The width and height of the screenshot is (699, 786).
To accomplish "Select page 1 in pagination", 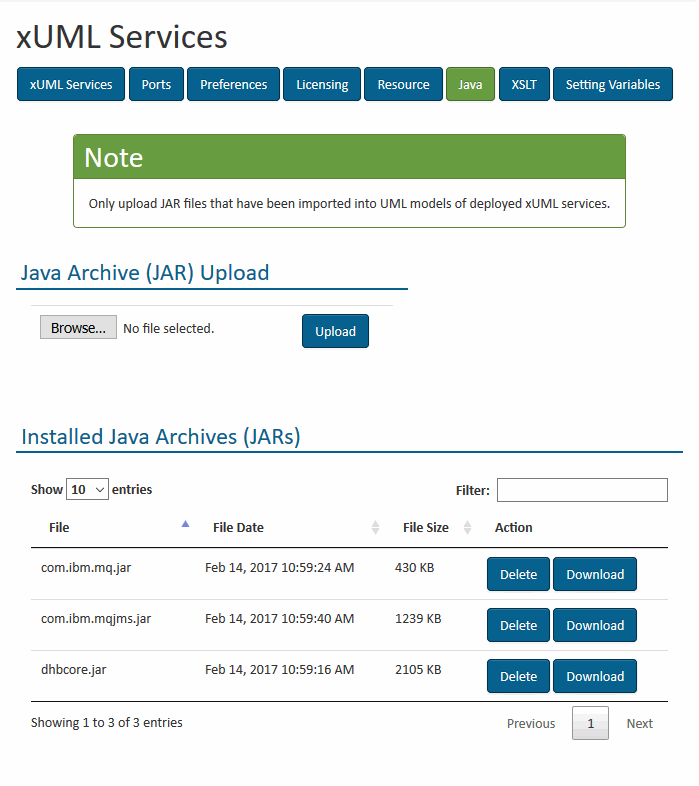I will click(x=590, y=723).
